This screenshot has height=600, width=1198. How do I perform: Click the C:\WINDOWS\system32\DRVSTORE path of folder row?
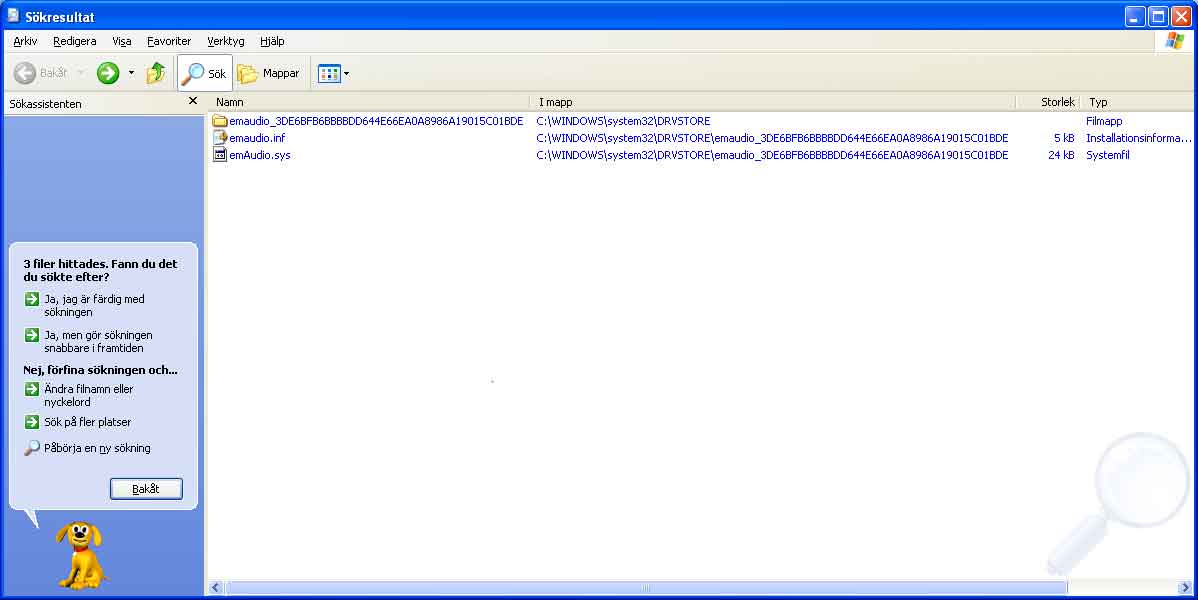point(623,121)
